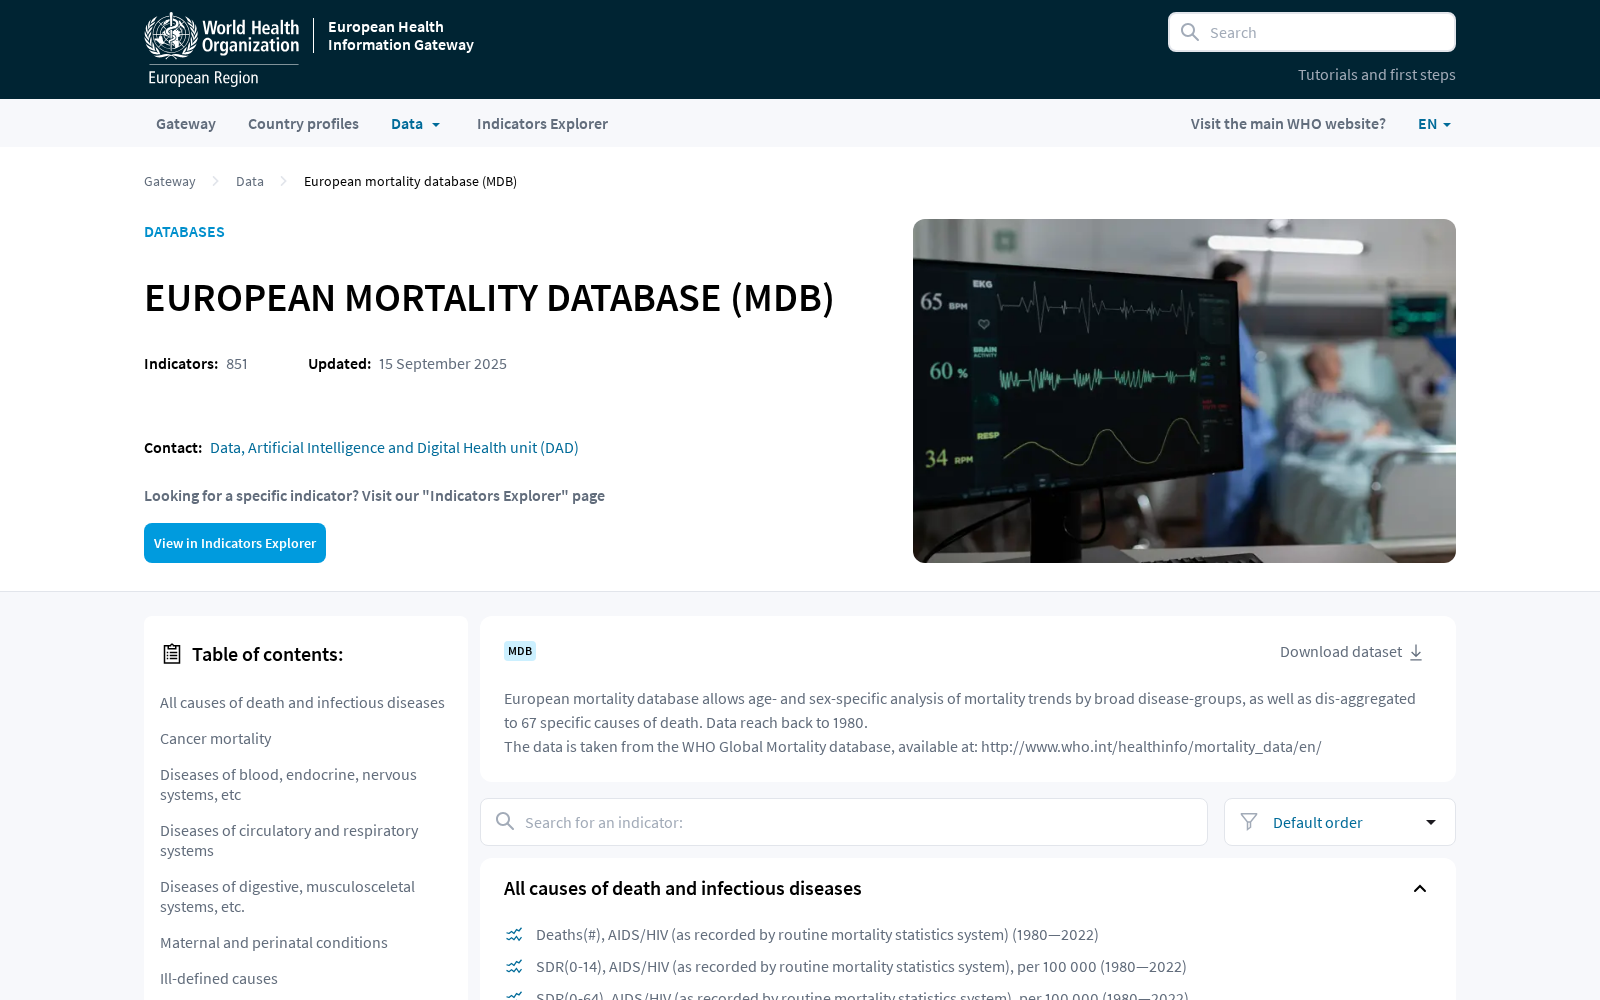Collapse All causes of death section
Image resolution: width=1600 pixels, height=1000 pixels.
tap(1420, 889)
